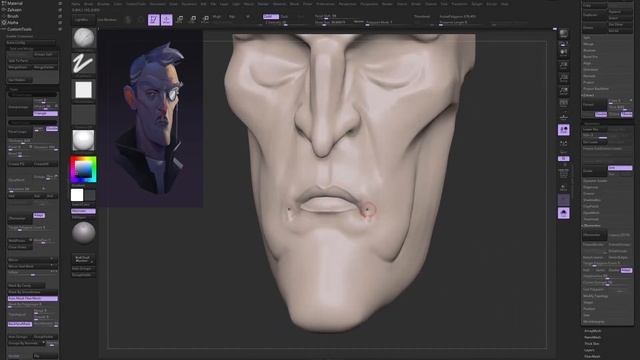Open the Zplugin palette in left tray
Viewport: 640px width, 360px height.
(15, 10)
